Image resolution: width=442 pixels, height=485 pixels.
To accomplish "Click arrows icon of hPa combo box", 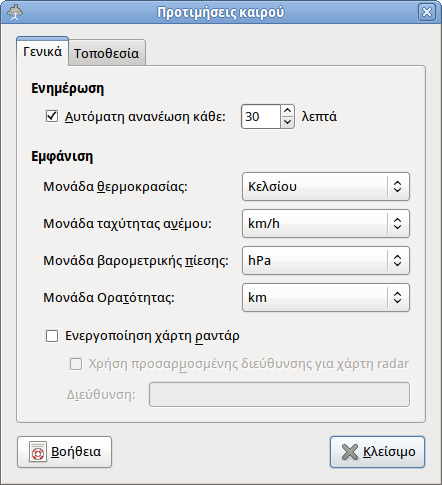I will tap(397, 260).
